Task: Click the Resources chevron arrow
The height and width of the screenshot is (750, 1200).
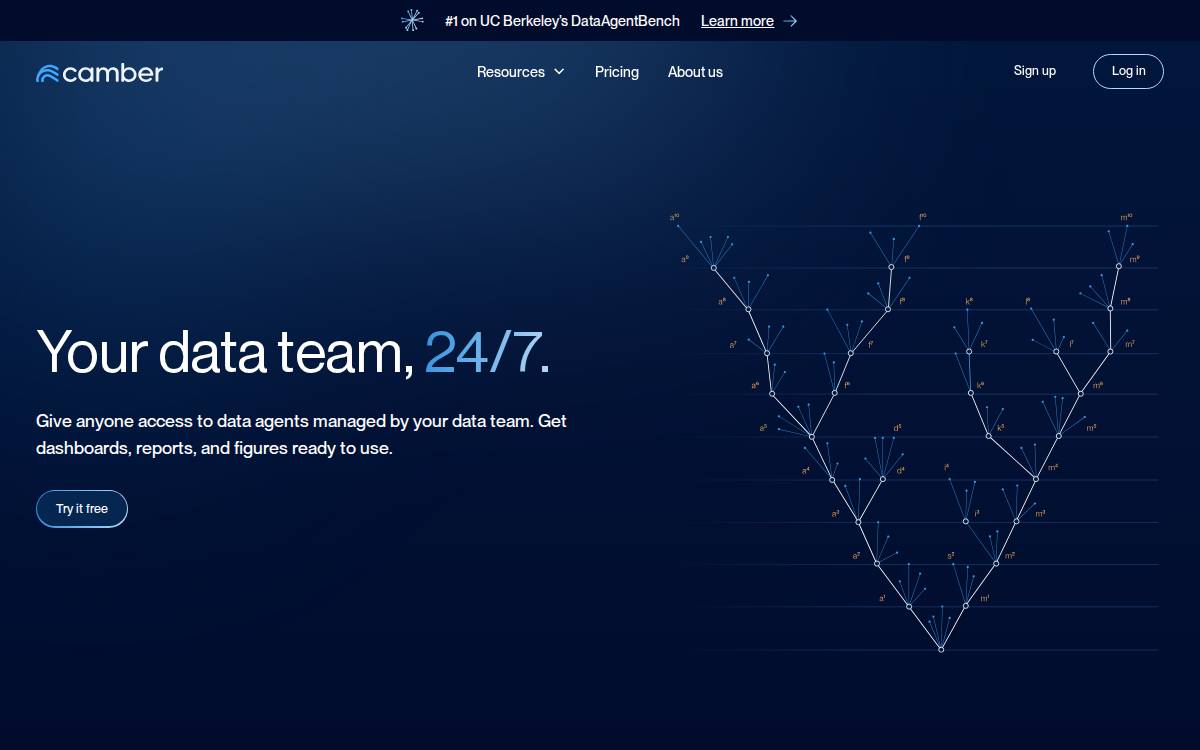Action: pos(559,72)
